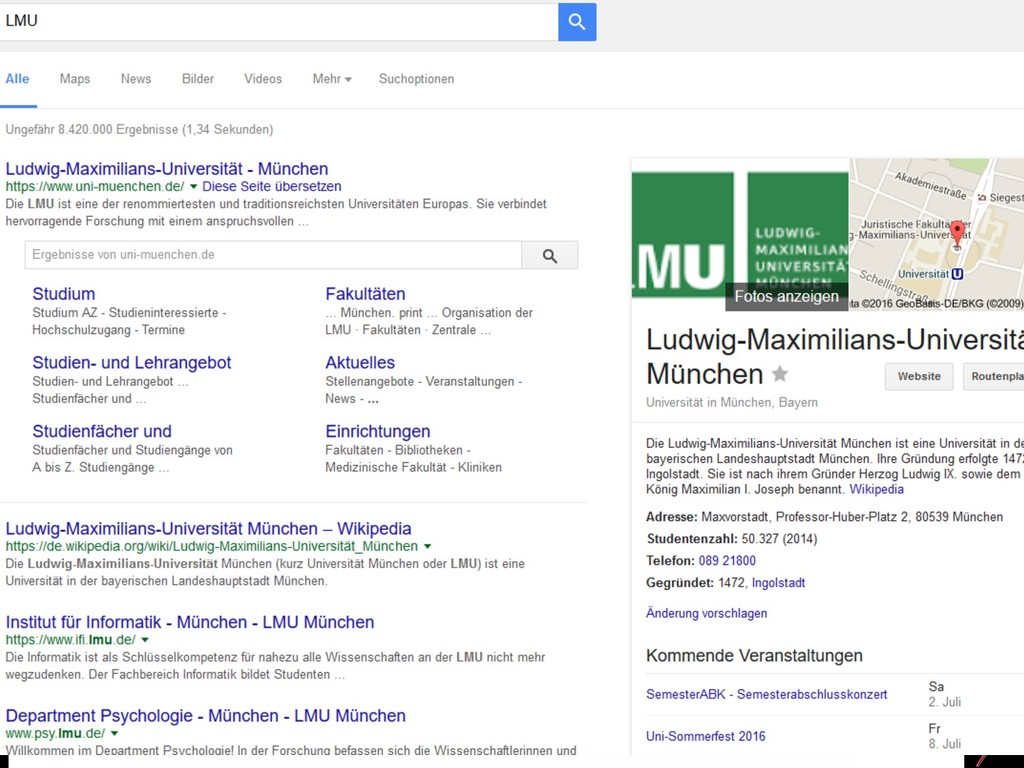
Task: Click the map thumbnail of the university
Action: [936, 234]
